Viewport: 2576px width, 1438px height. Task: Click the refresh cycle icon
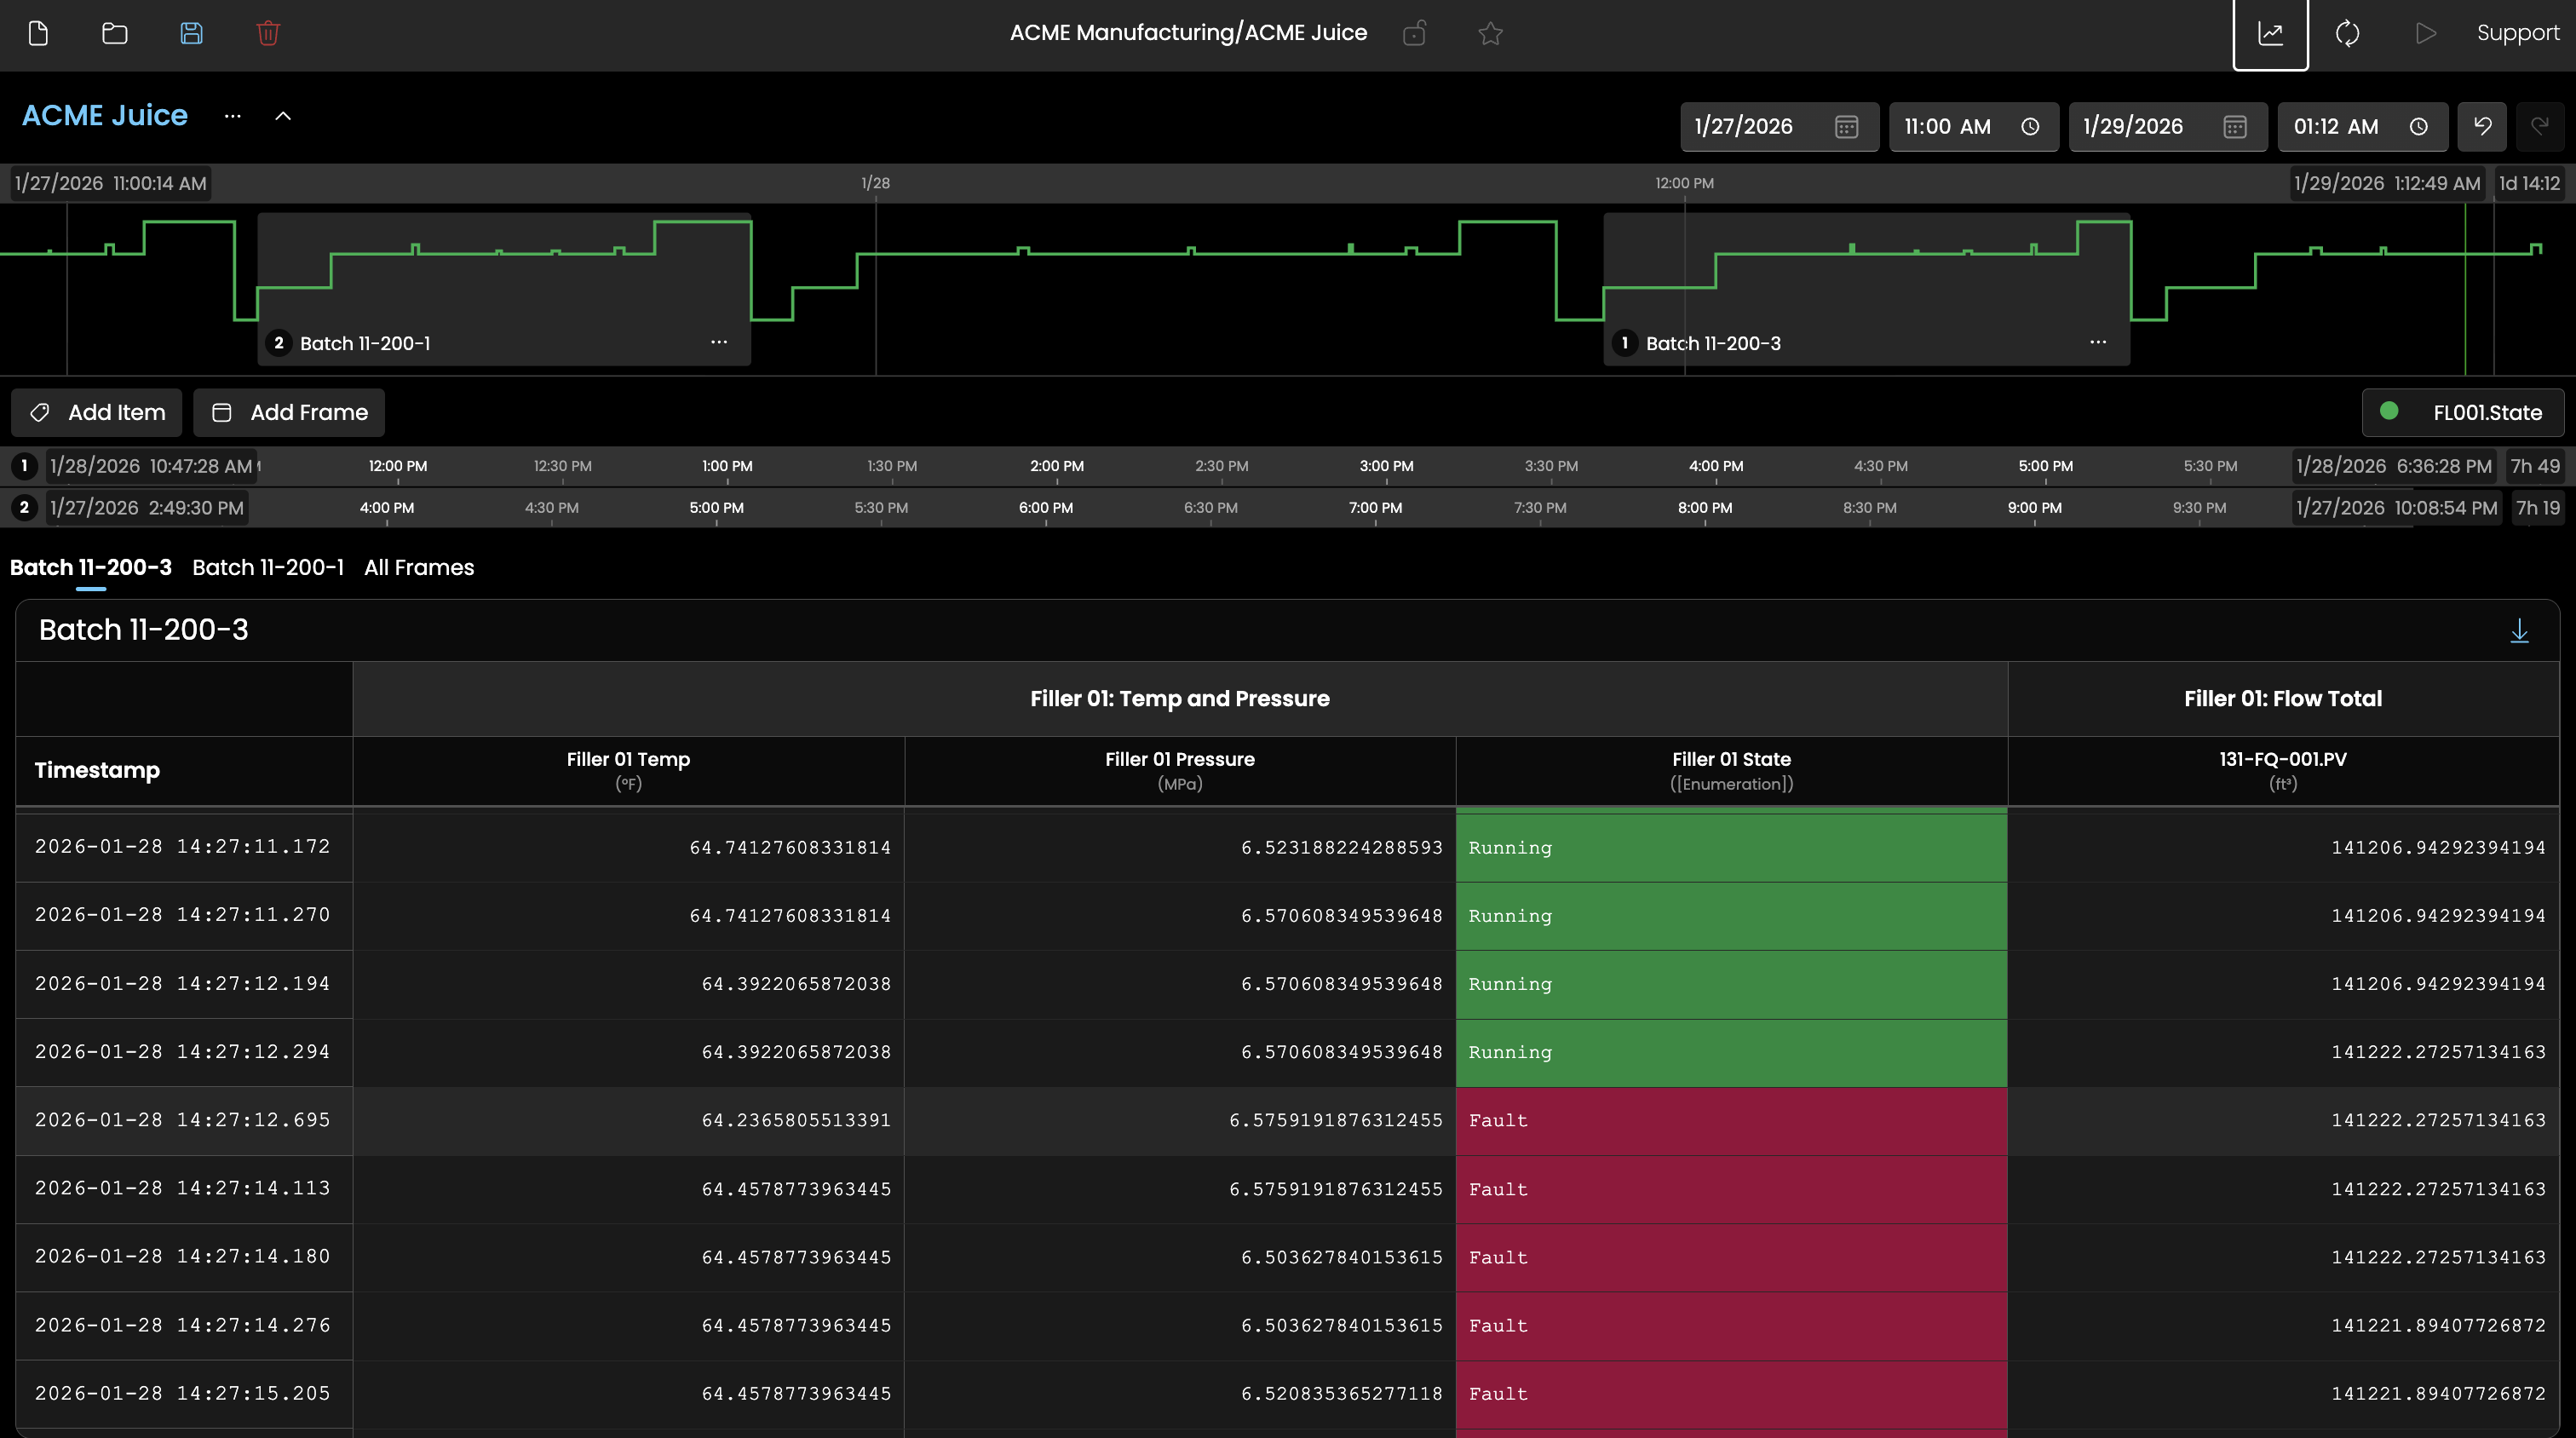2347,33
